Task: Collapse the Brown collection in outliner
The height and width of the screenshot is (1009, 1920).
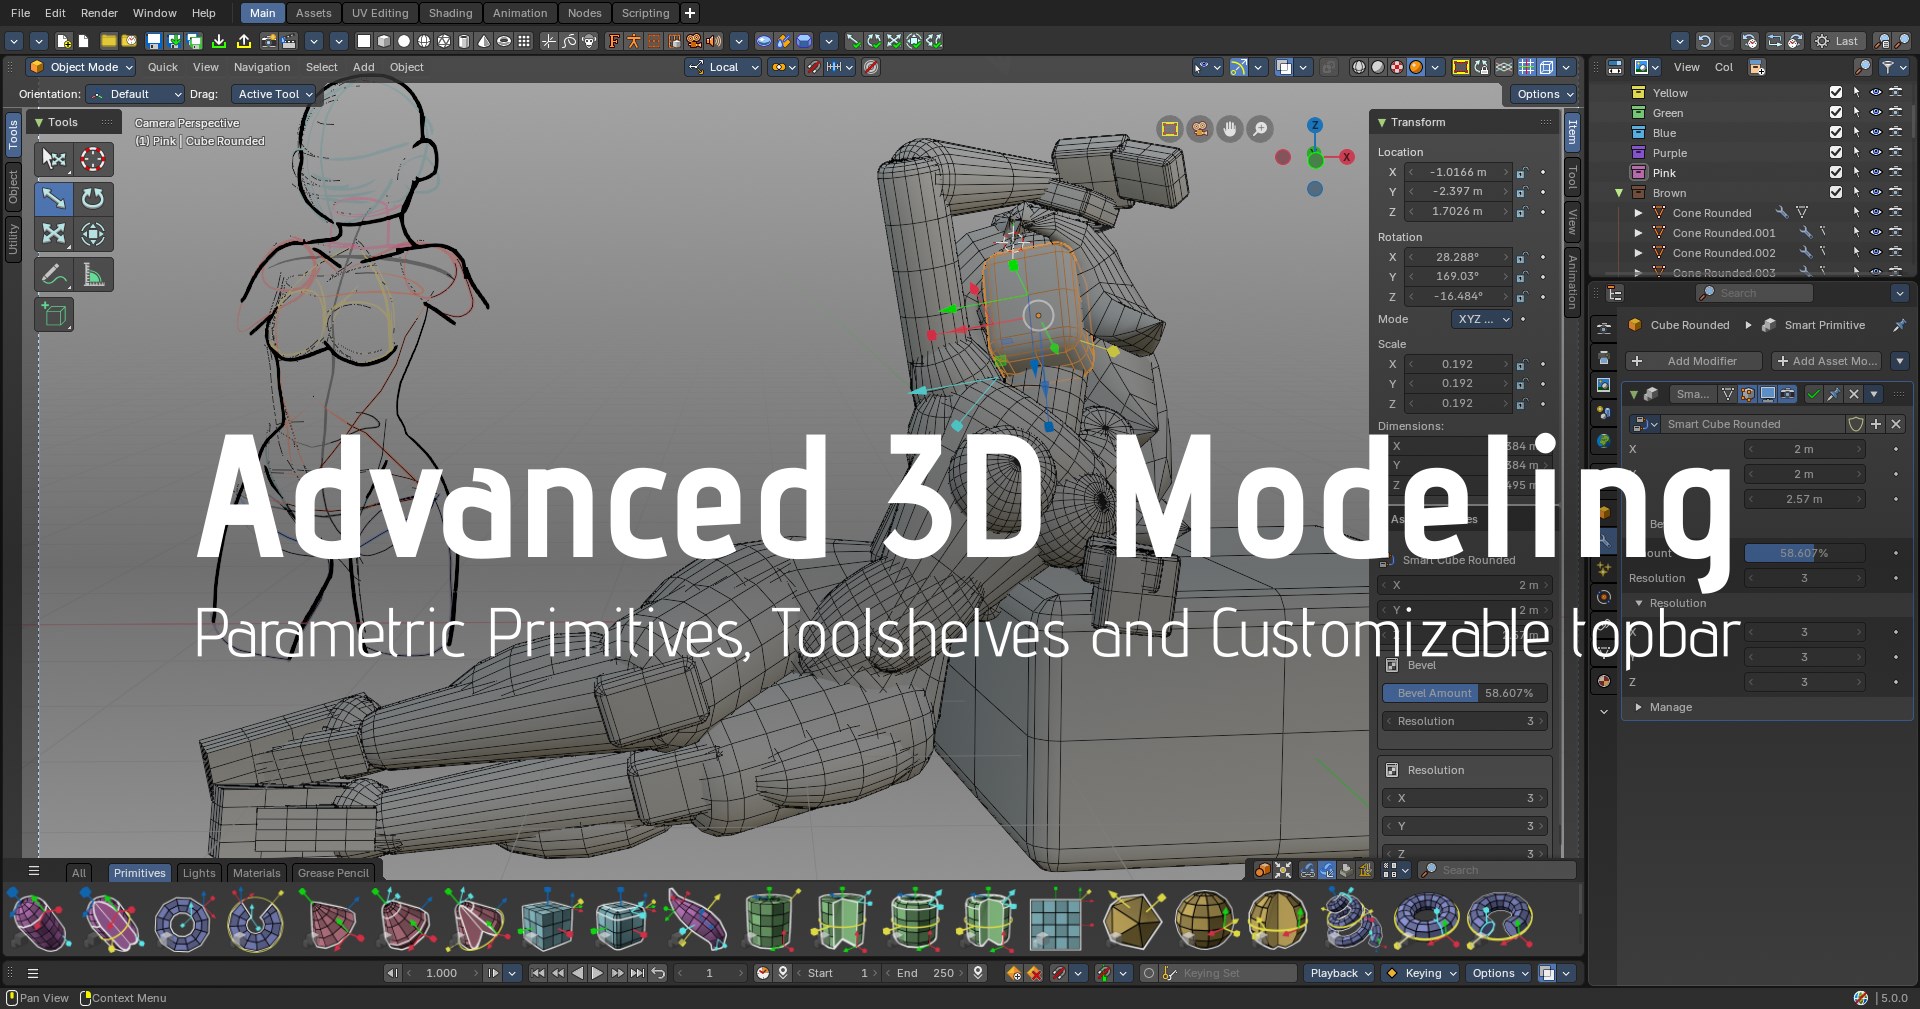Action: click(1618, 192)
